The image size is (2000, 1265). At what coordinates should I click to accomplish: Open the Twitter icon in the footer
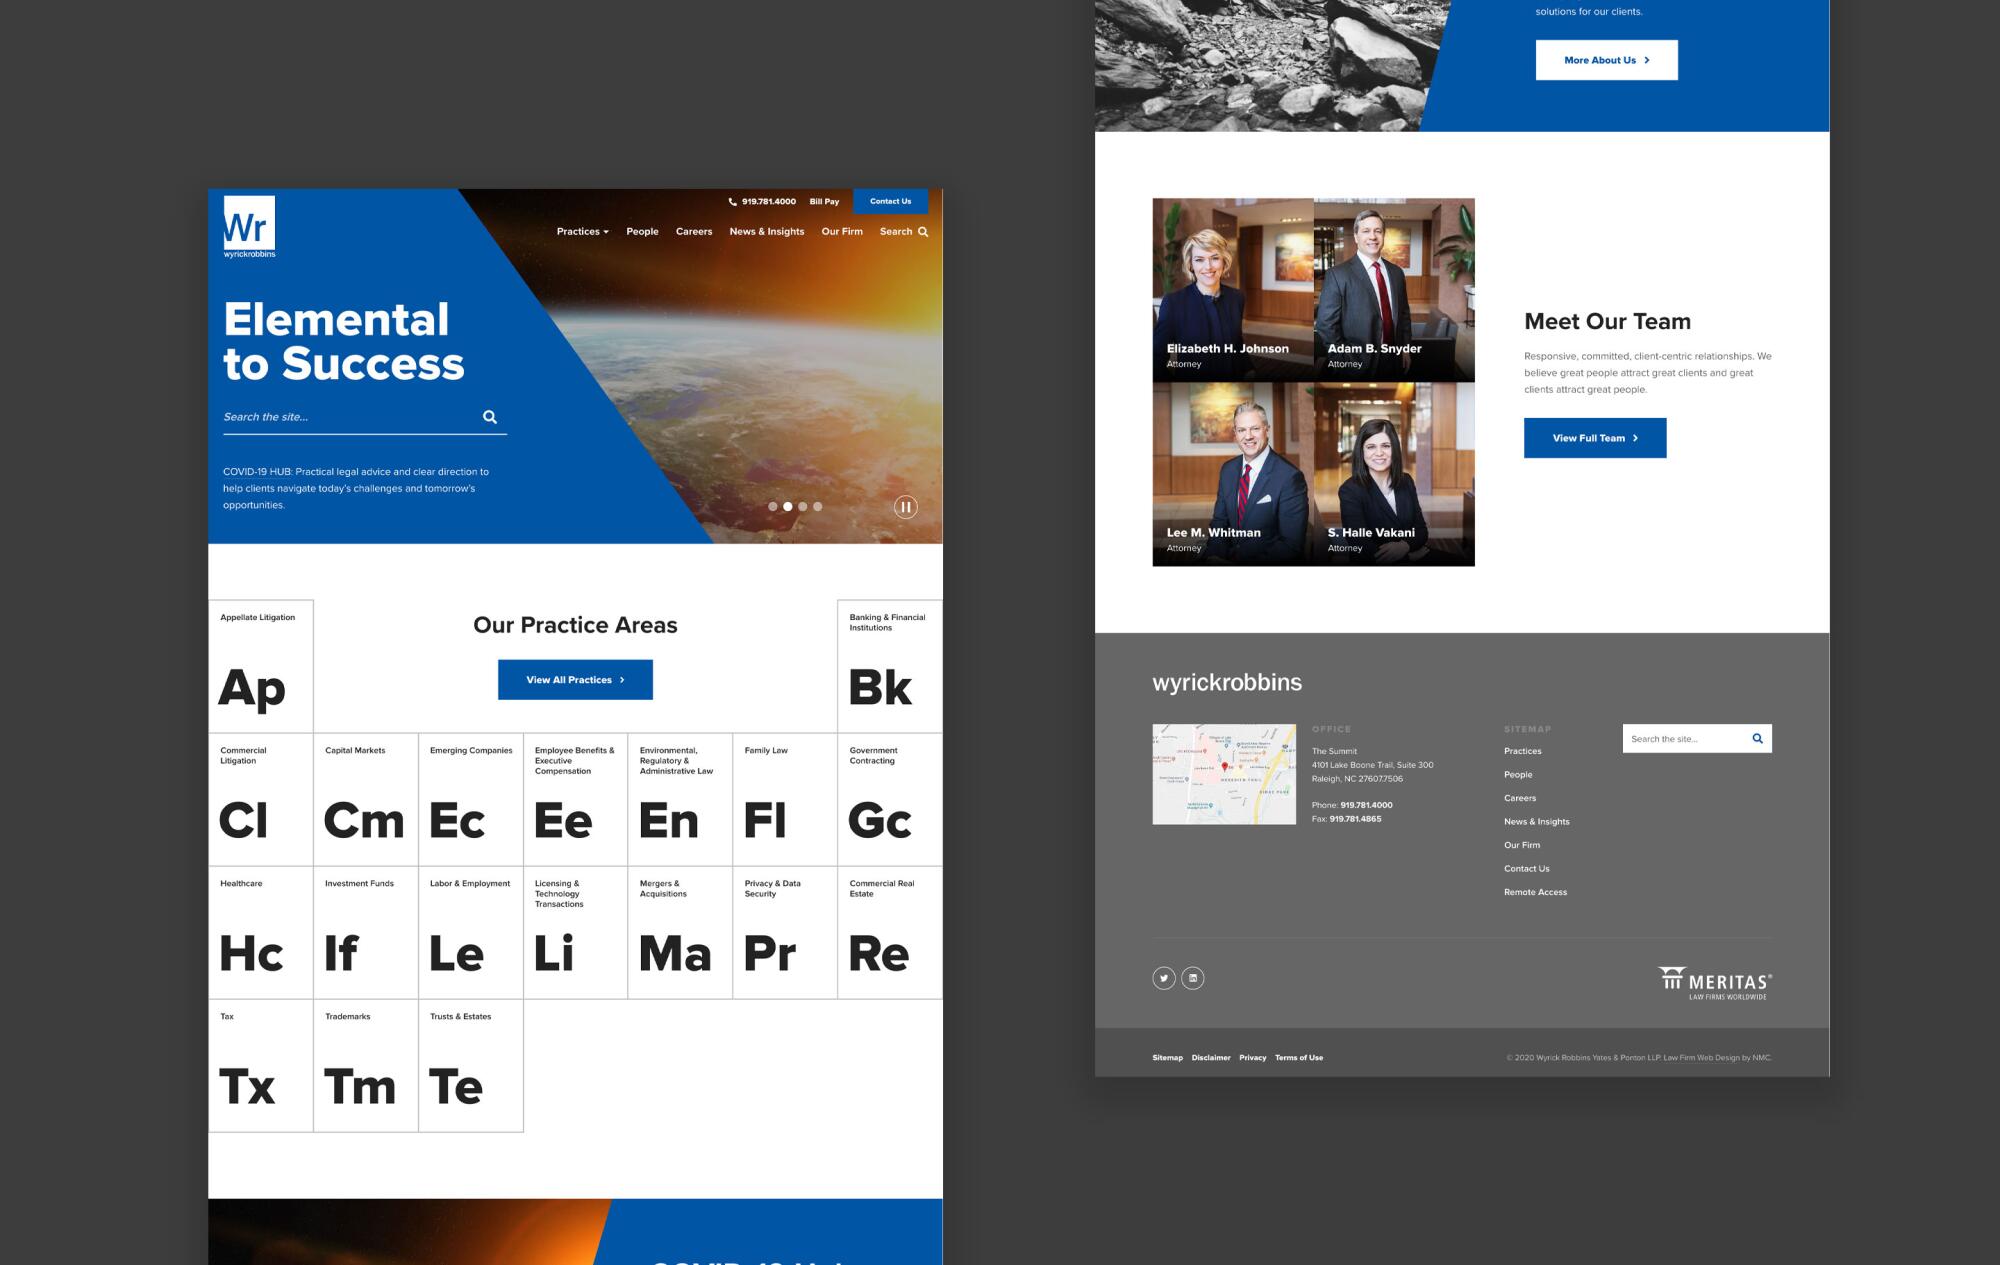coord(1163,978)
